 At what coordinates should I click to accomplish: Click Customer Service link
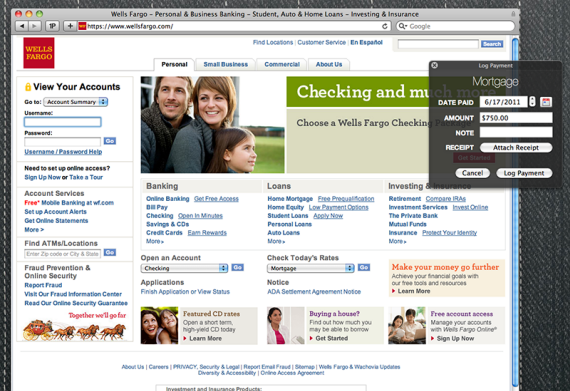322,43
